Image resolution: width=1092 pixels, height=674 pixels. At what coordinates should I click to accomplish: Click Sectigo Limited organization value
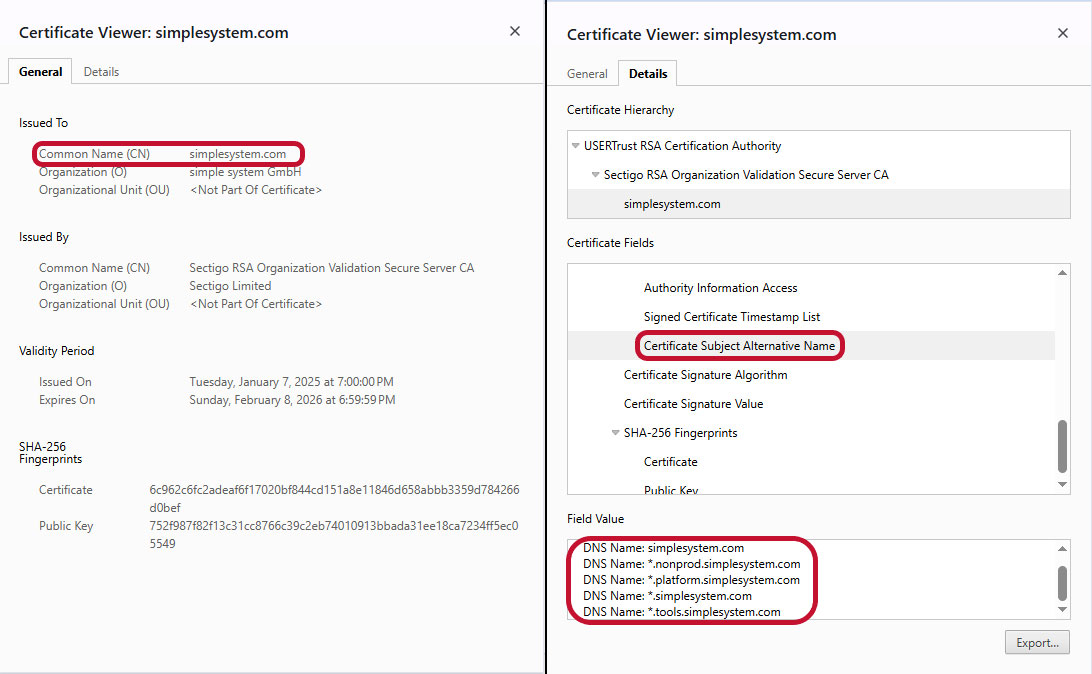tap(230, 286)
